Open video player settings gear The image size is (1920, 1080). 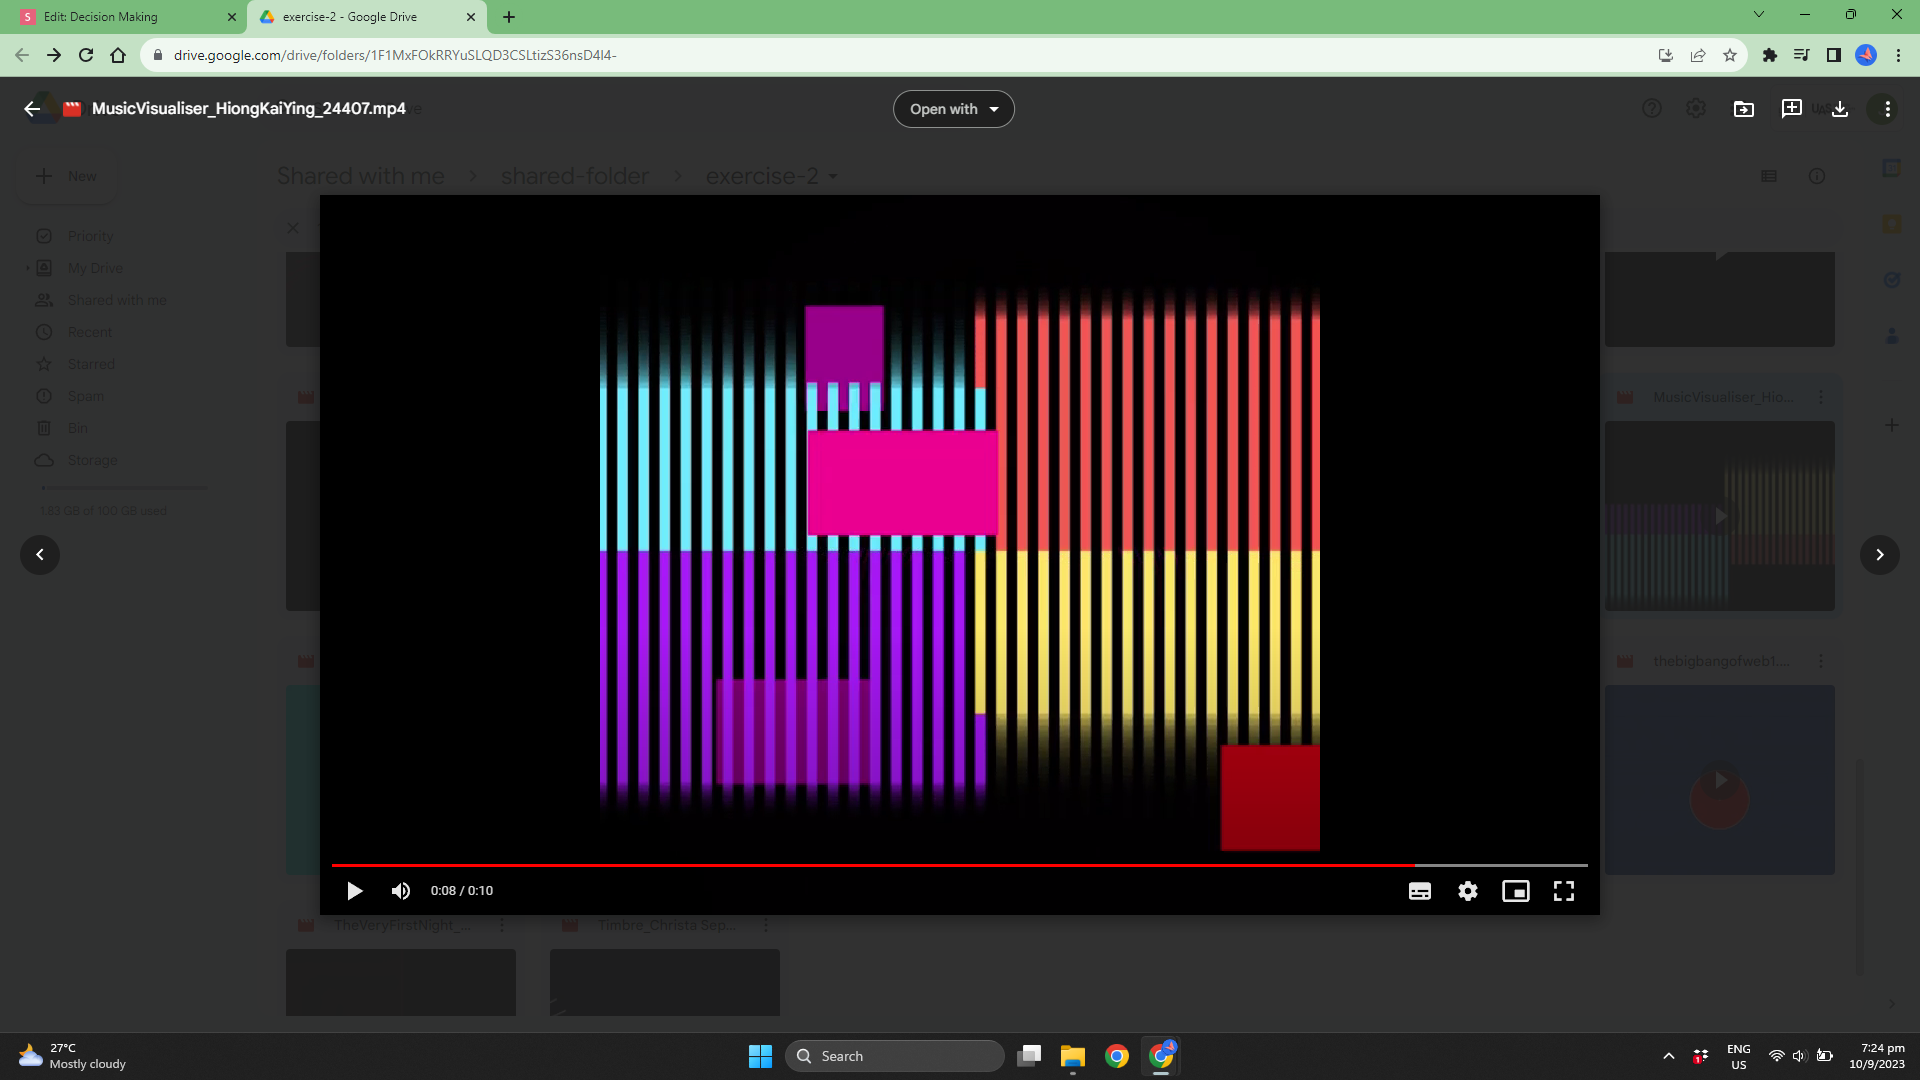pos(1467,891)
